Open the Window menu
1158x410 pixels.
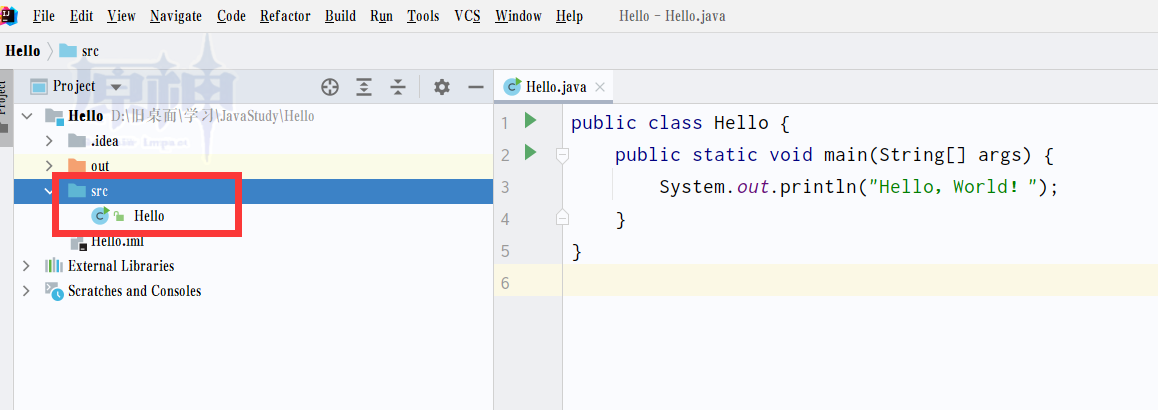[x=518, y=16]
